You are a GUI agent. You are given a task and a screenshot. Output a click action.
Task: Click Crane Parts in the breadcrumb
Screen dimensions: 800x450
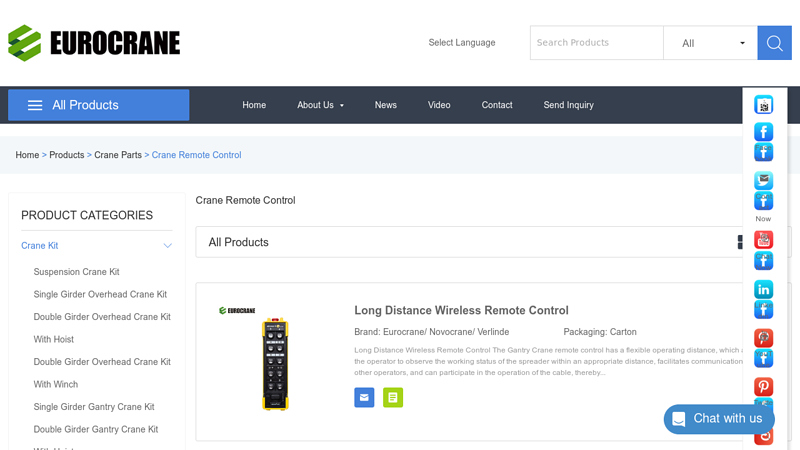pos(118,155)
